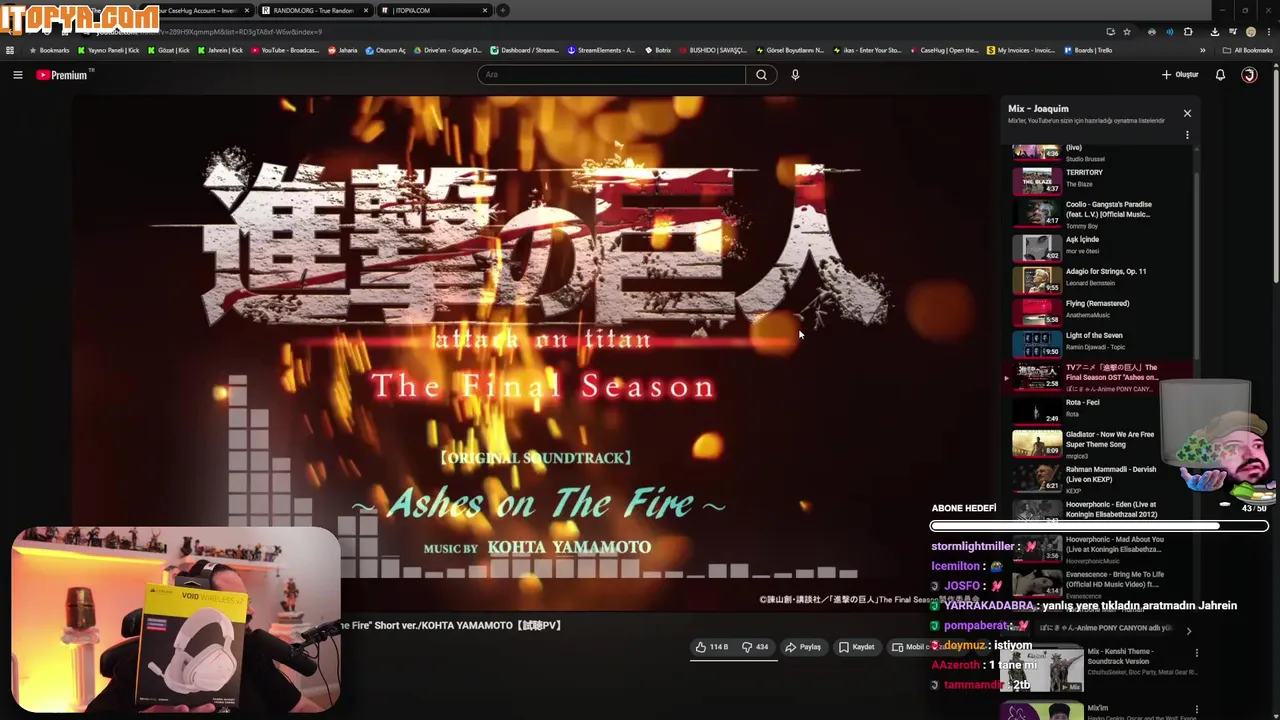Close the ITOPYA.COM tab
The height and width of the screenshot is (720, 1280).
click(x=485, y=10)
